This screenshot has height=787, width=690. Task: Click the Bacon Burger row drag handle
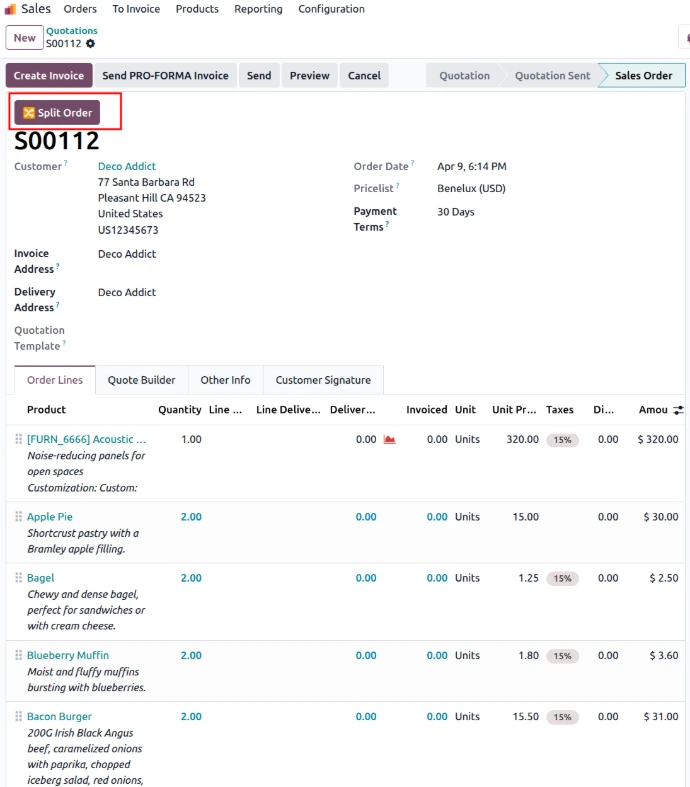point(18,717)
